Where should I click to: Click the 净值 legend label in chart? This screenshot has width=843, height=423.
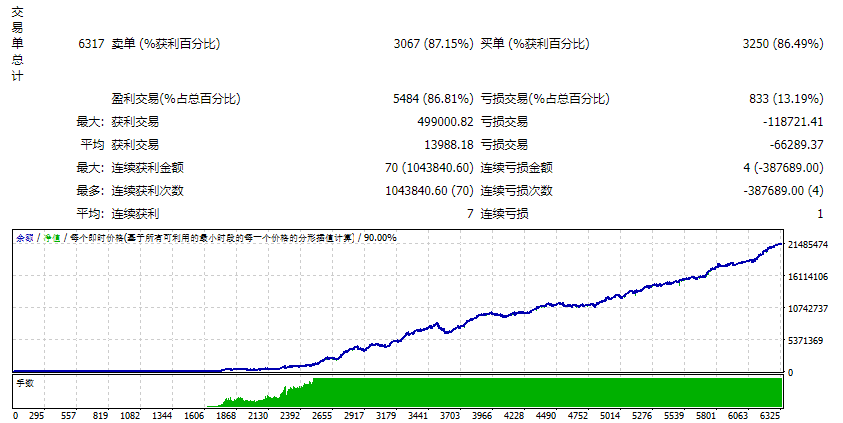click(52, 238)
